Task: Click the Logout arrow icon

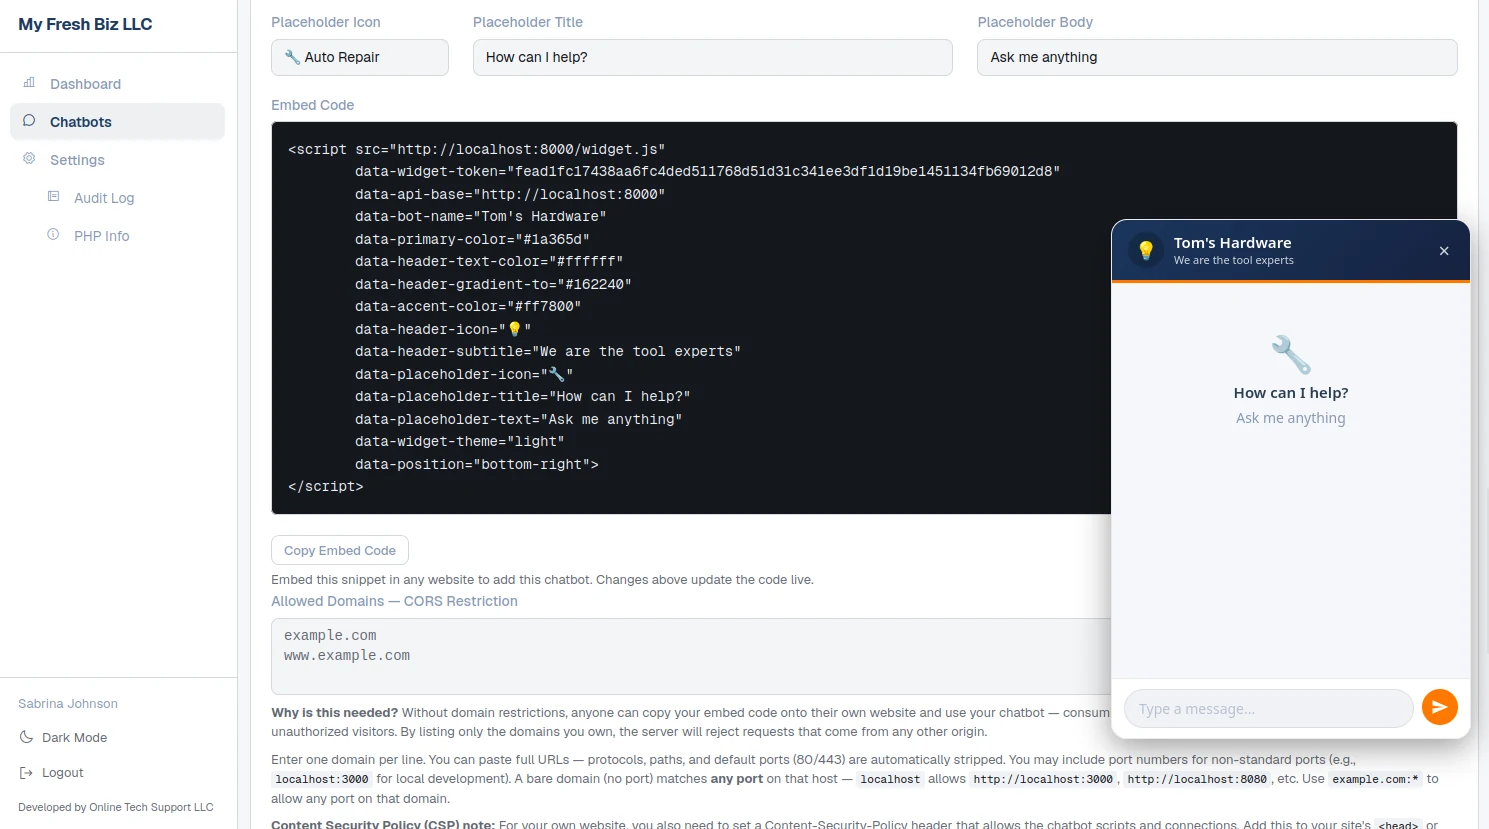Action: (x=26, y=772)
